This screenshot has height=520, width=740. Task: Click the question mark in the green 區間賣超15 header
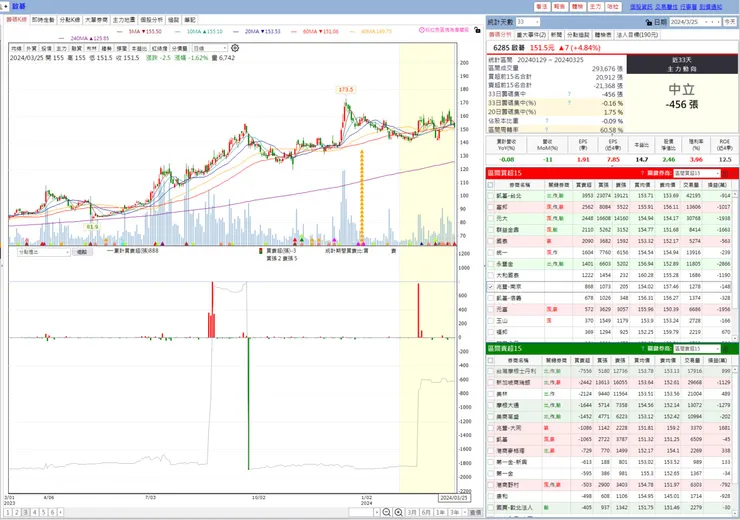pos(642,348)
